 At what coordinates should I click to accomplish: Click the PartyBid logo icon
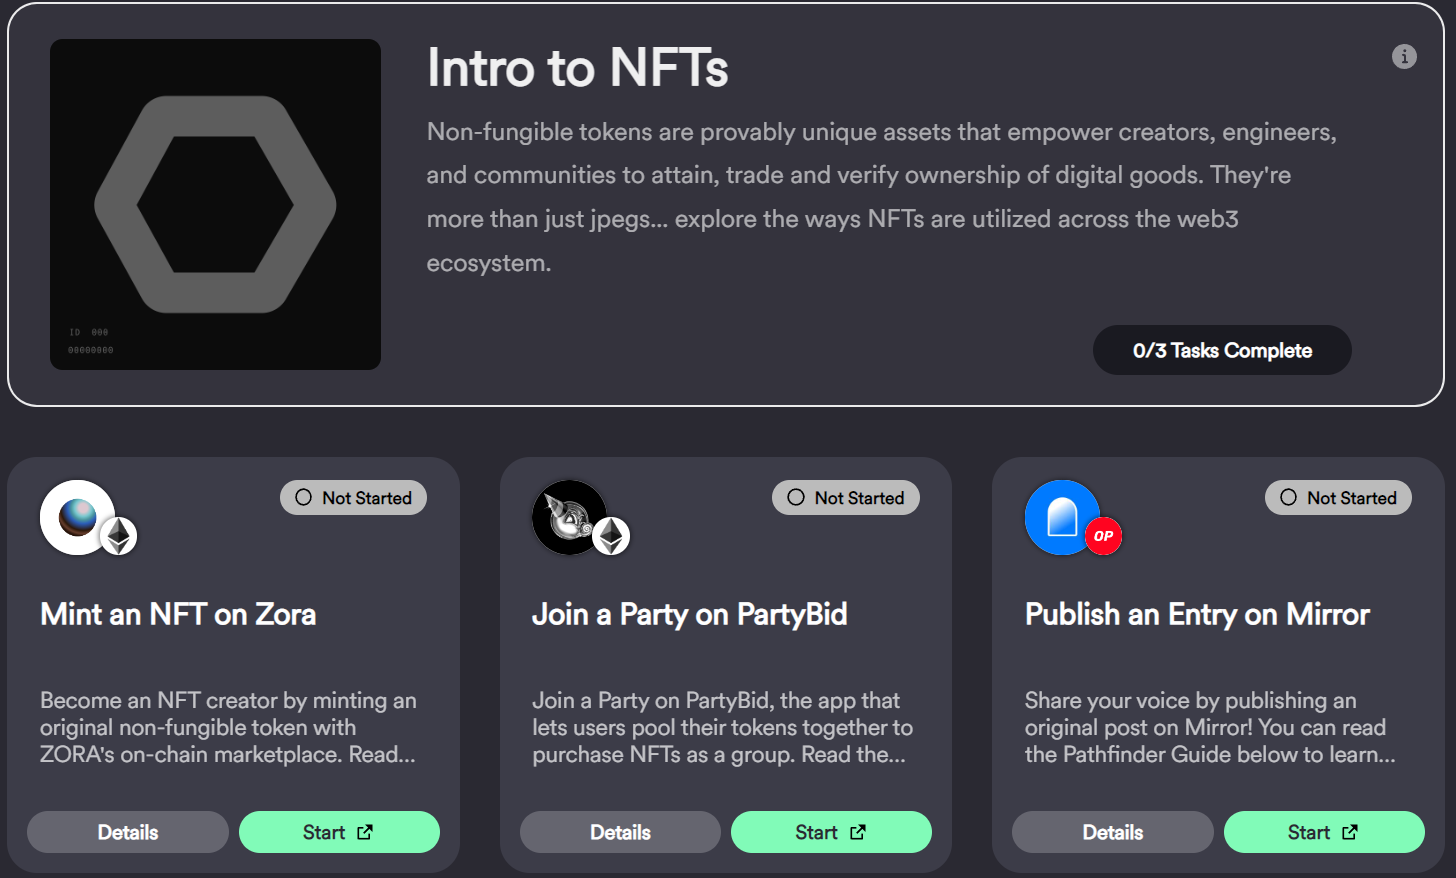coord(568,516)
